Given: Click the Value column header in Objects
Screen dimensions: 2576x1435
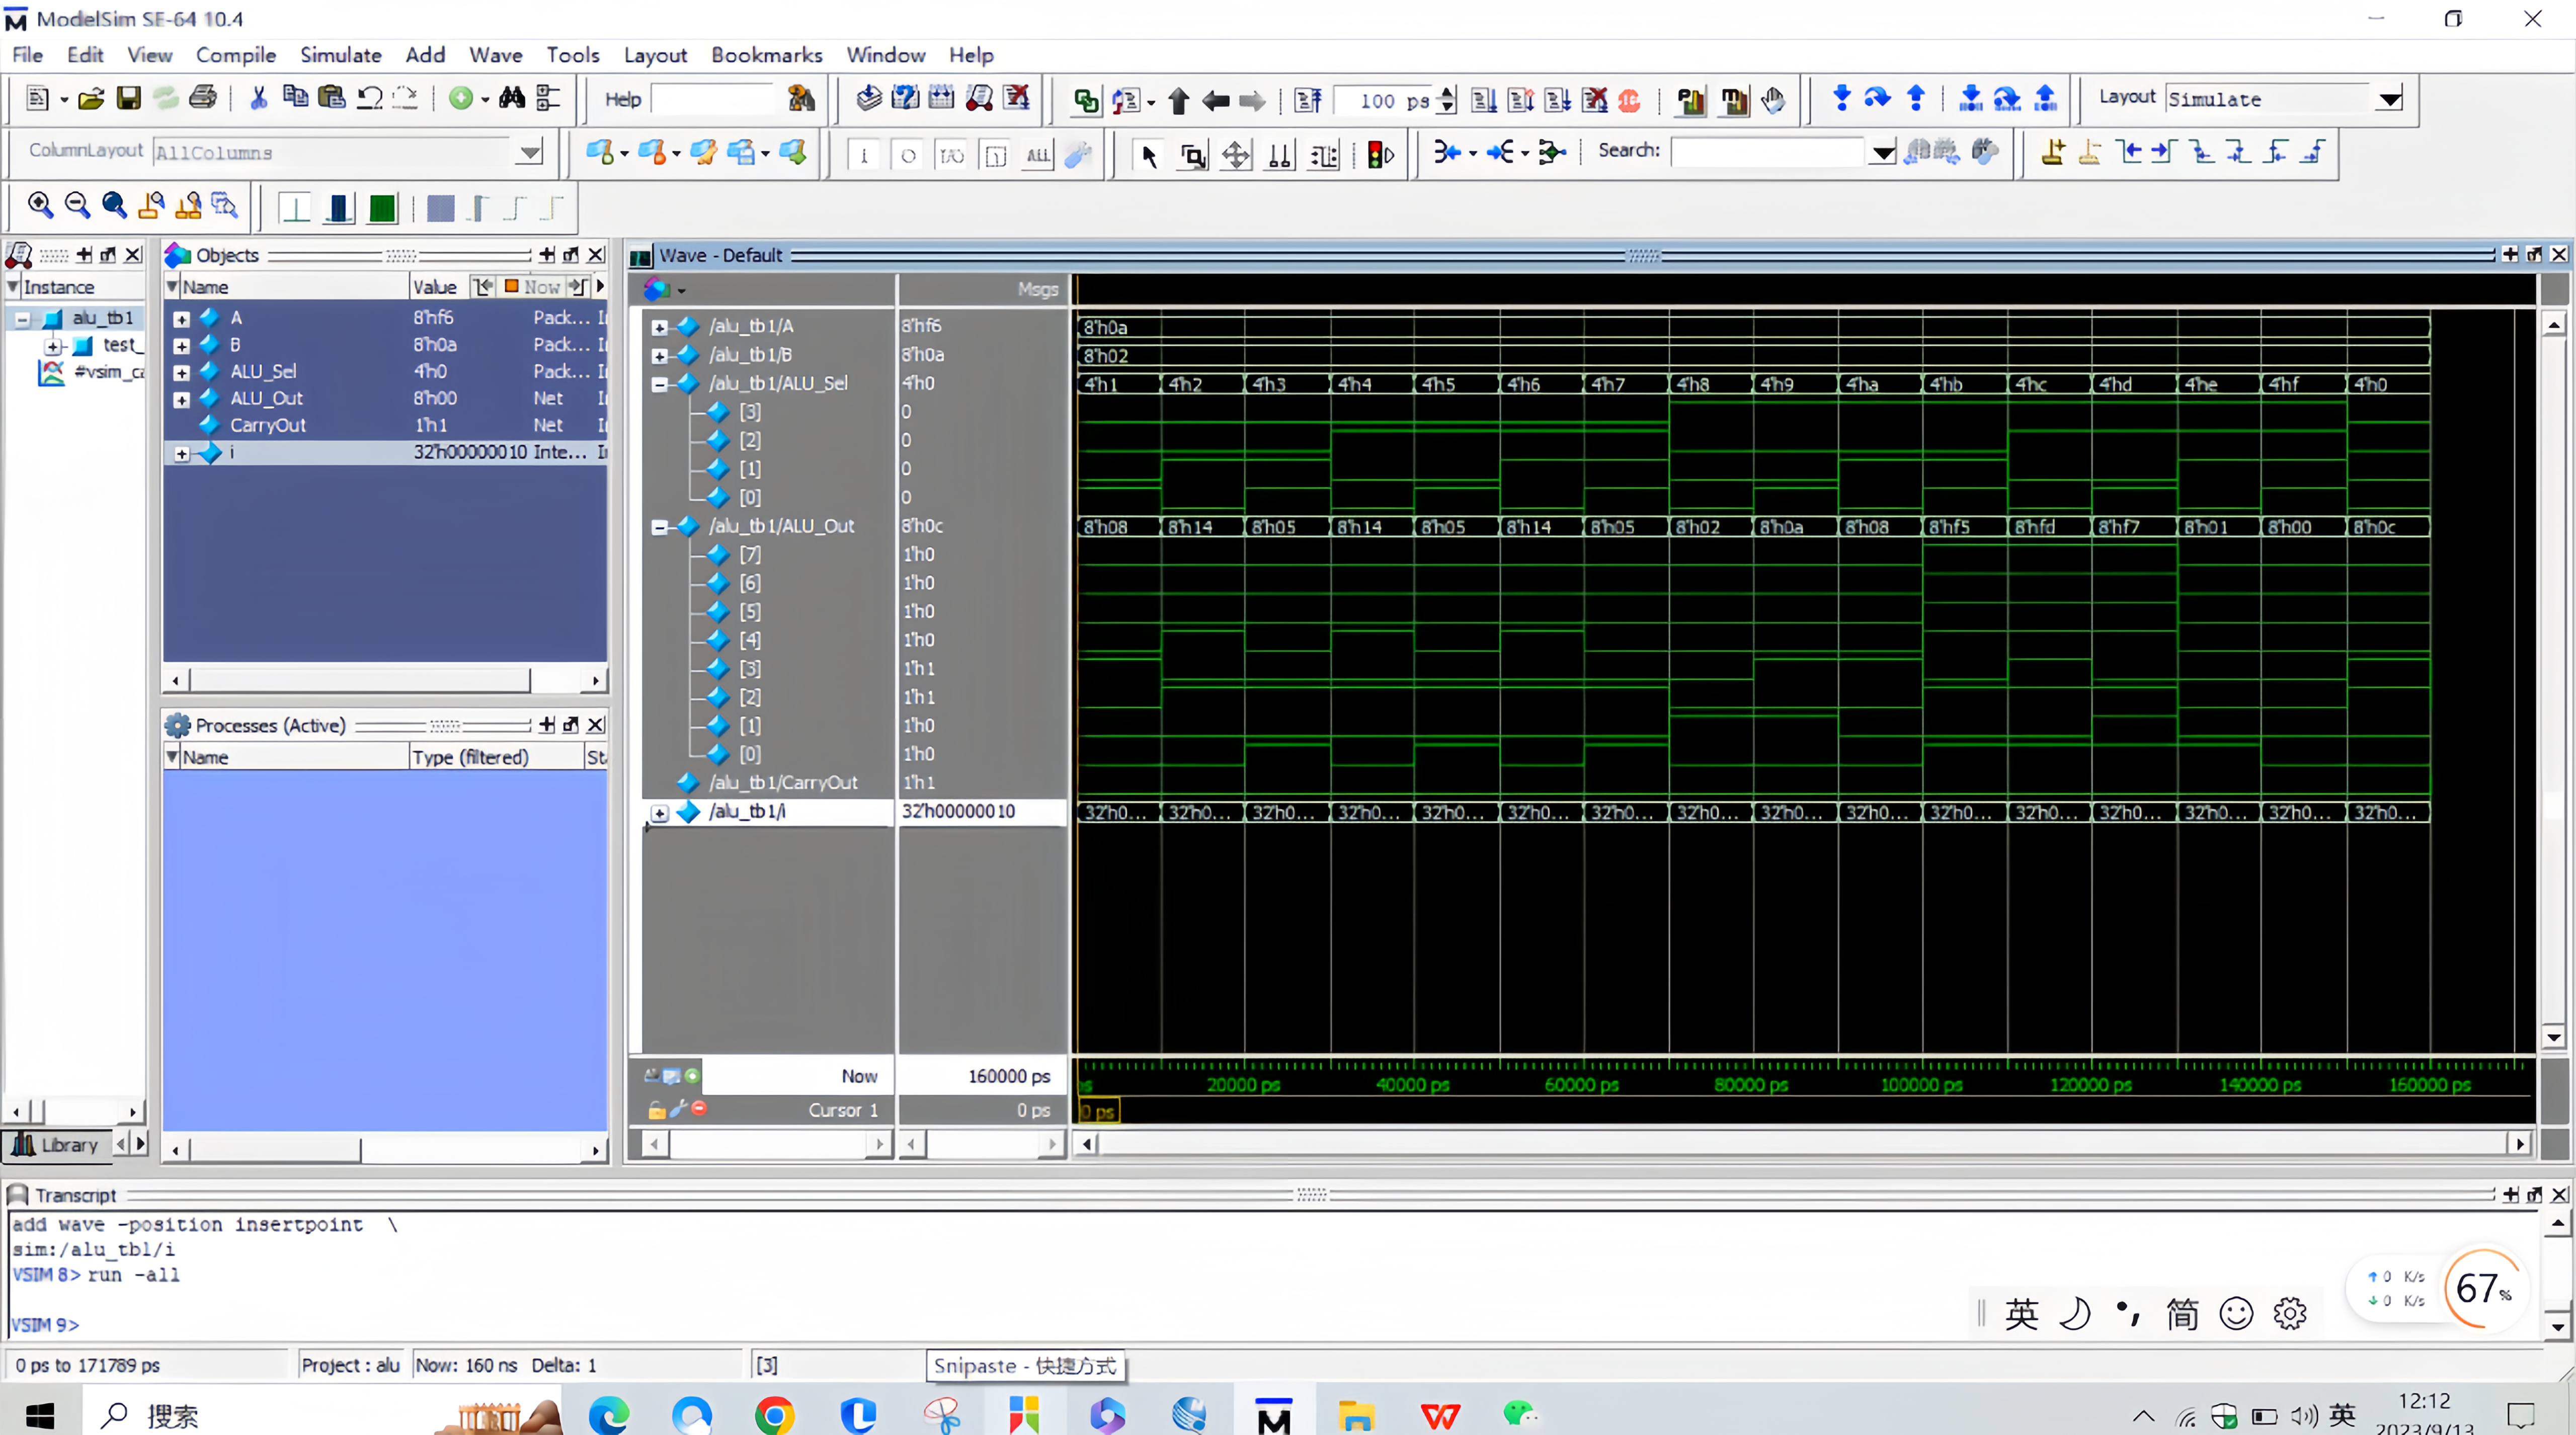Looking at the screenshot, I should 436,287.
